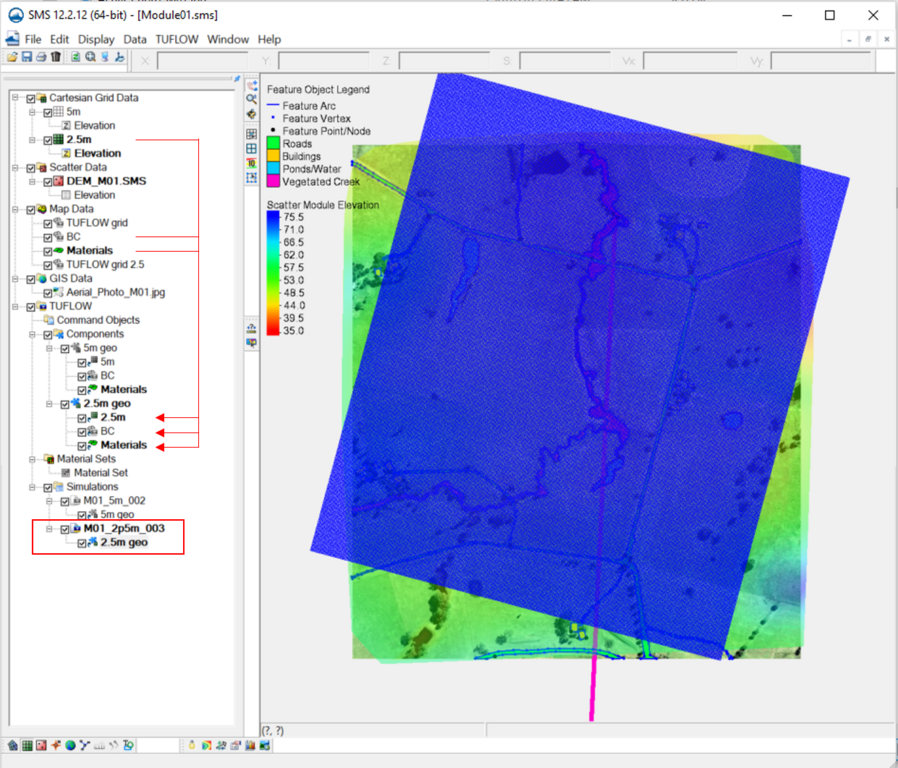Select the Cartesian Grid module icon
Viewport: 898px width, 768px height.
click(x=27, y=745)
